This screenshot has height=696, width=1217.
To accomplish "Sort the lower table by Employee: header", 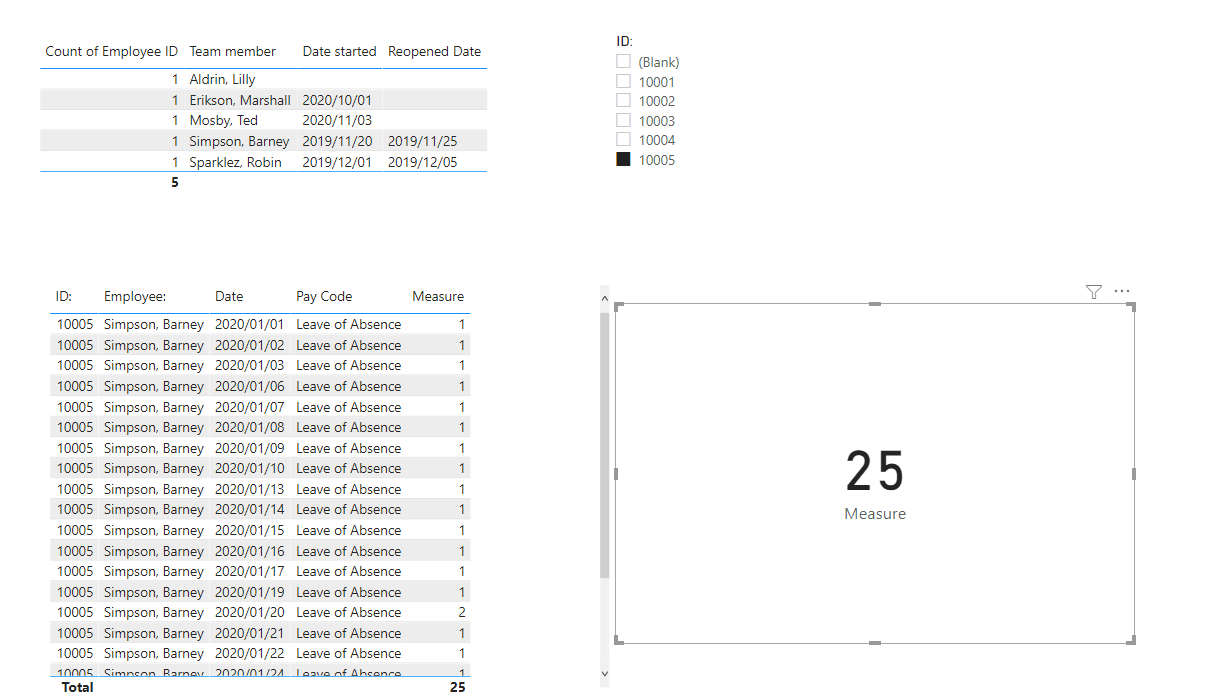I will point(134,296).
